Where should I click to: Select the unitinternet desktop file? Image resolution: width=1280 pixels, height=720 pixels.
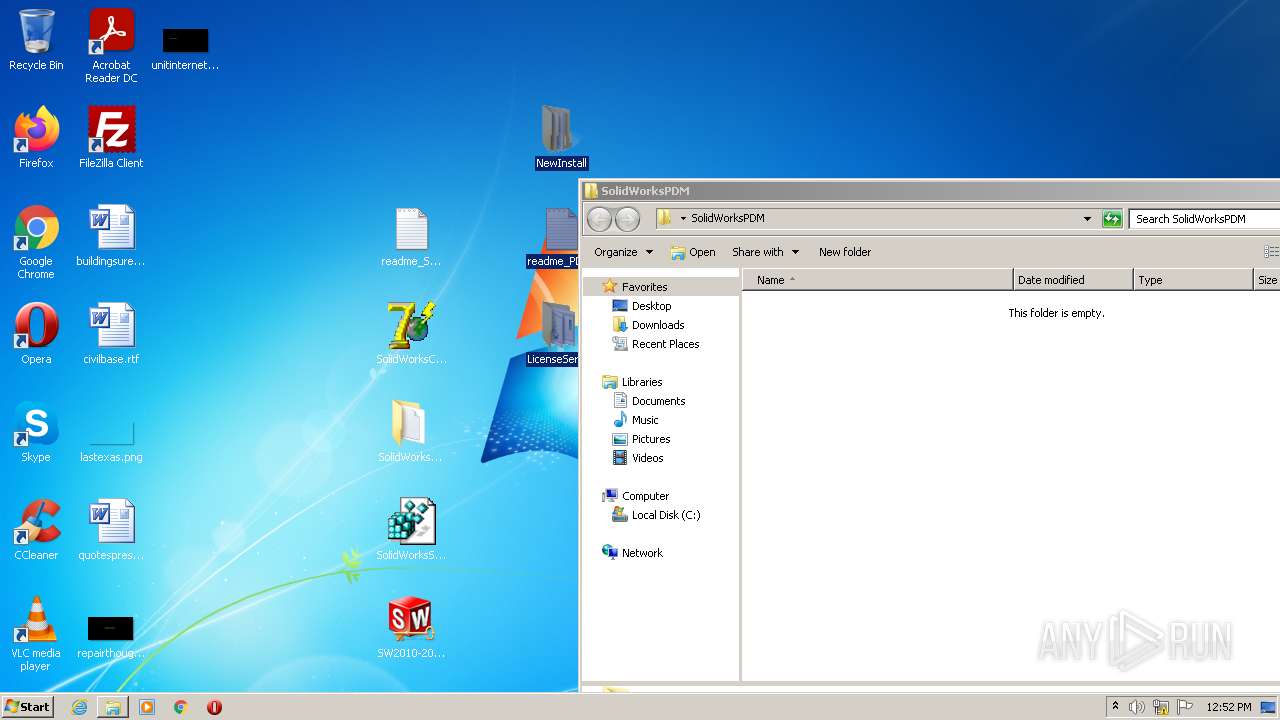[185, 50]
